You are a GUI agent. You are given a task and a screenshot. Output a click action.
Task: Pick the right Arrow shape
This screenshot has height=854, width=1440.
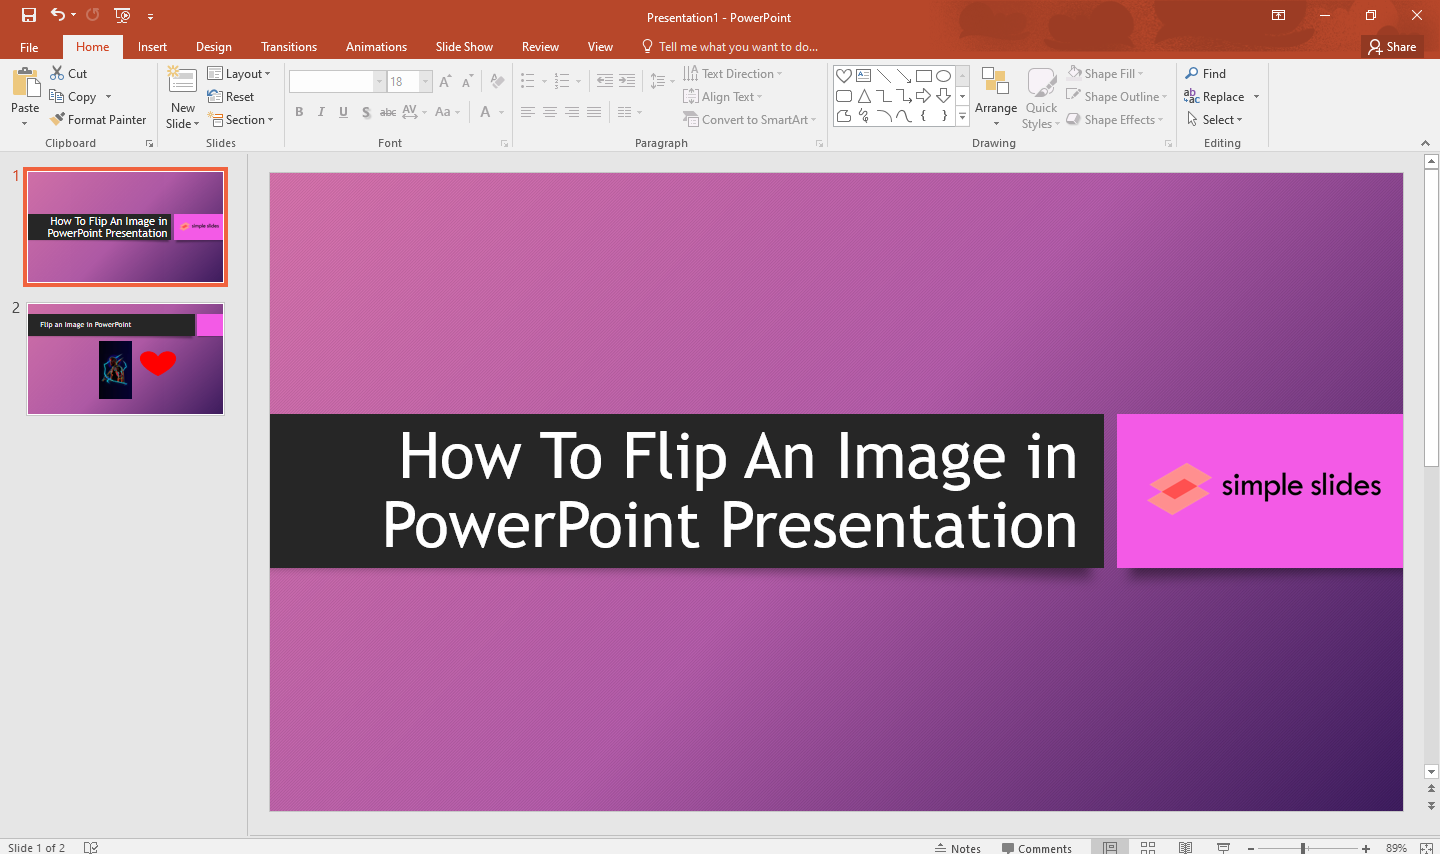click(924, 96)
